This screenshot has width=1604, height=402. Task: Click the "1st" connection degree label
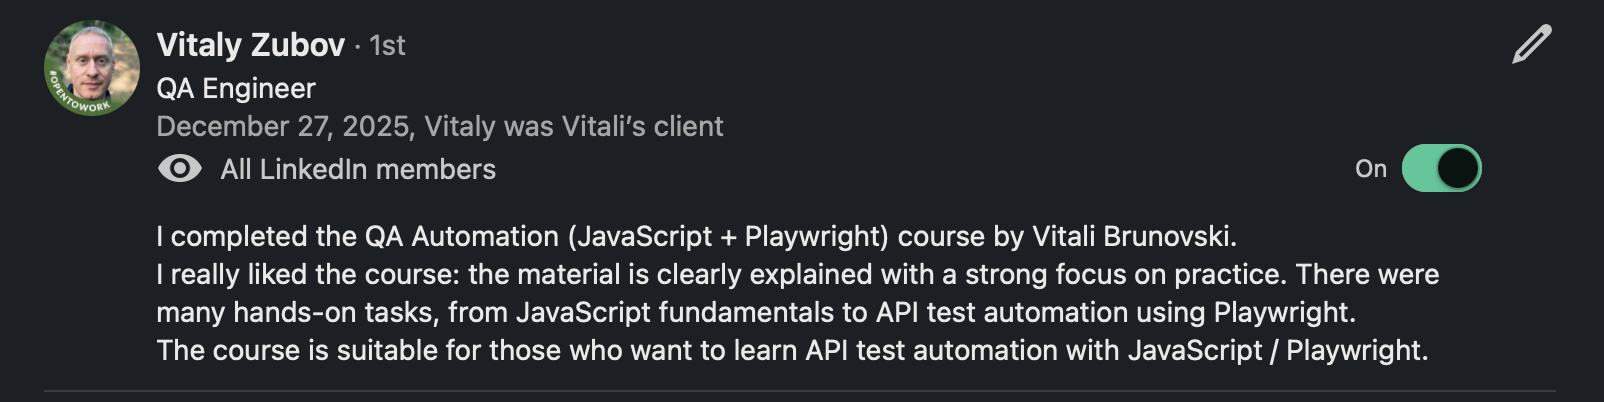[x=387, y=46]
